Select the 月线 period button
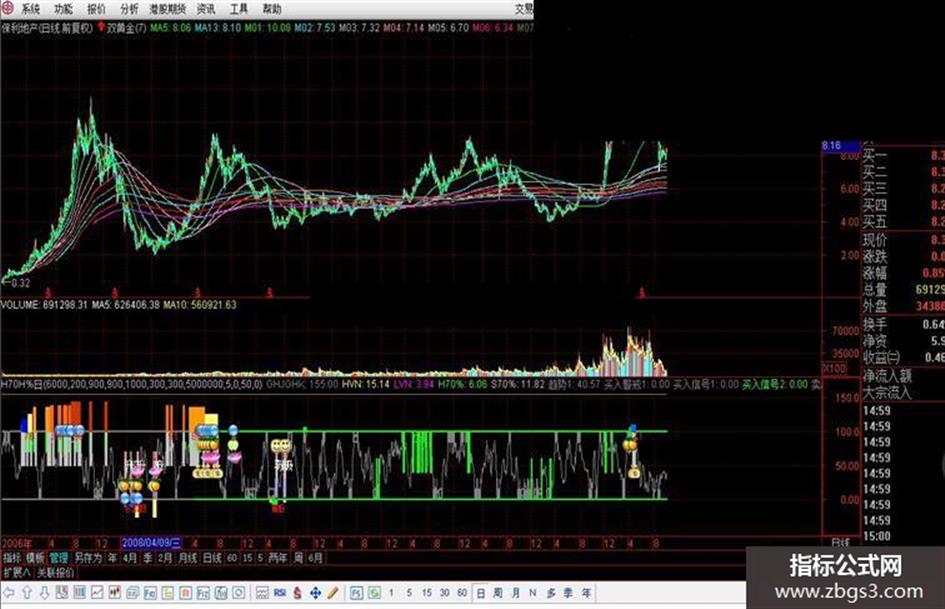 (x=187, y=558)
